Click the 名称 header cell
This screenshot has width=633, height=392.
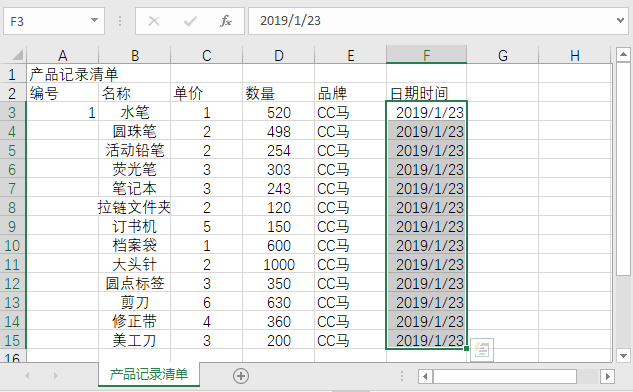pos(134,93)
